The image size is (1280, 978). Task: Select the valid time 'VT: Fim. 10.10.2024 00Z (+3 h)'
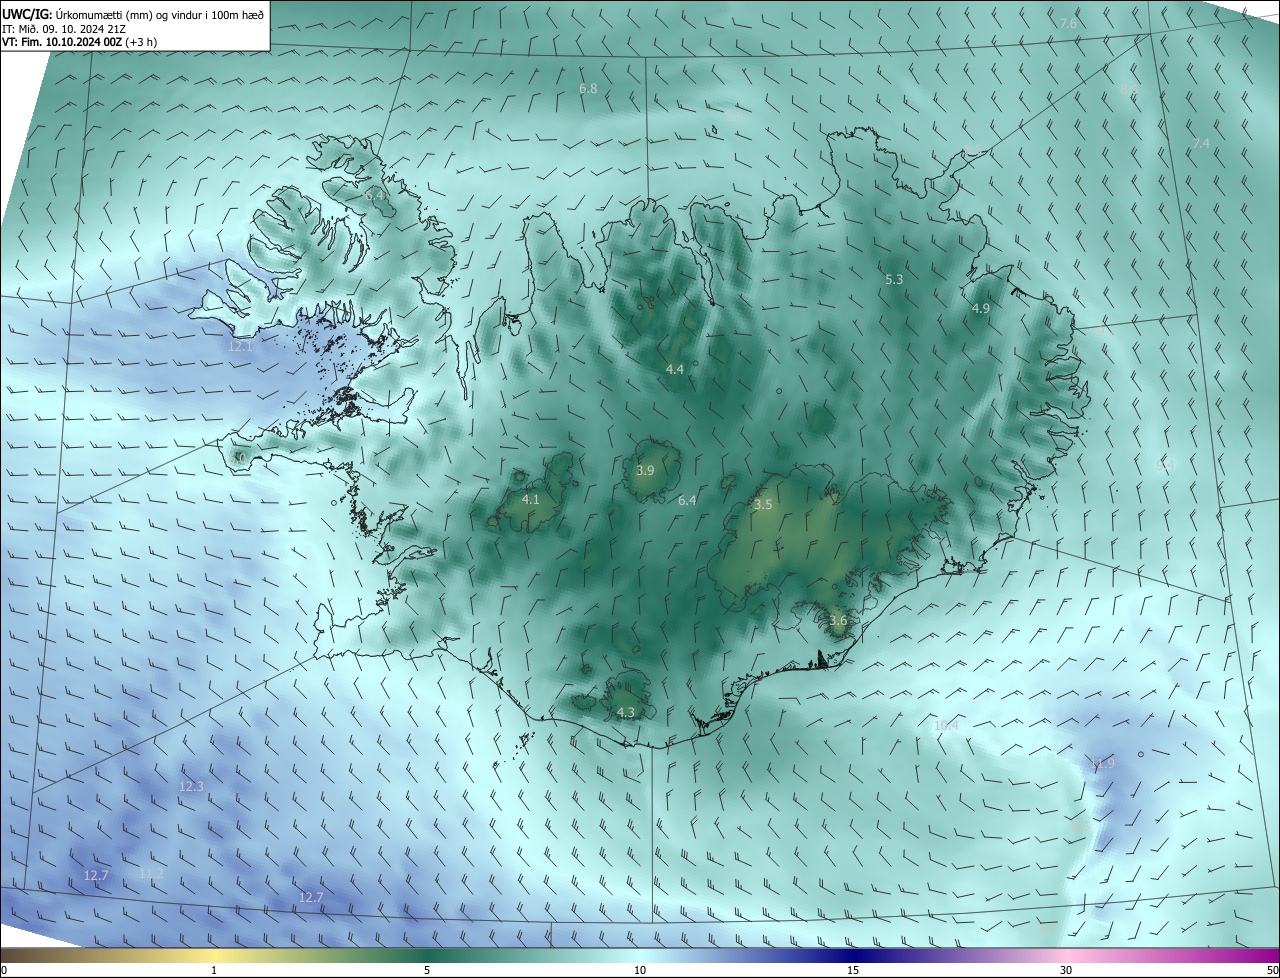point(79,42)
